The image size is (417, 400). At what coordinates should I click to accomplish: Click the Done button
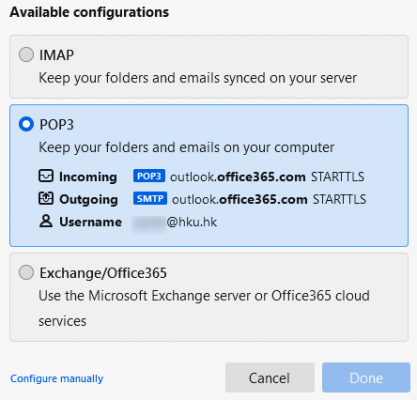pyautogui.click(x=366, y=378)
